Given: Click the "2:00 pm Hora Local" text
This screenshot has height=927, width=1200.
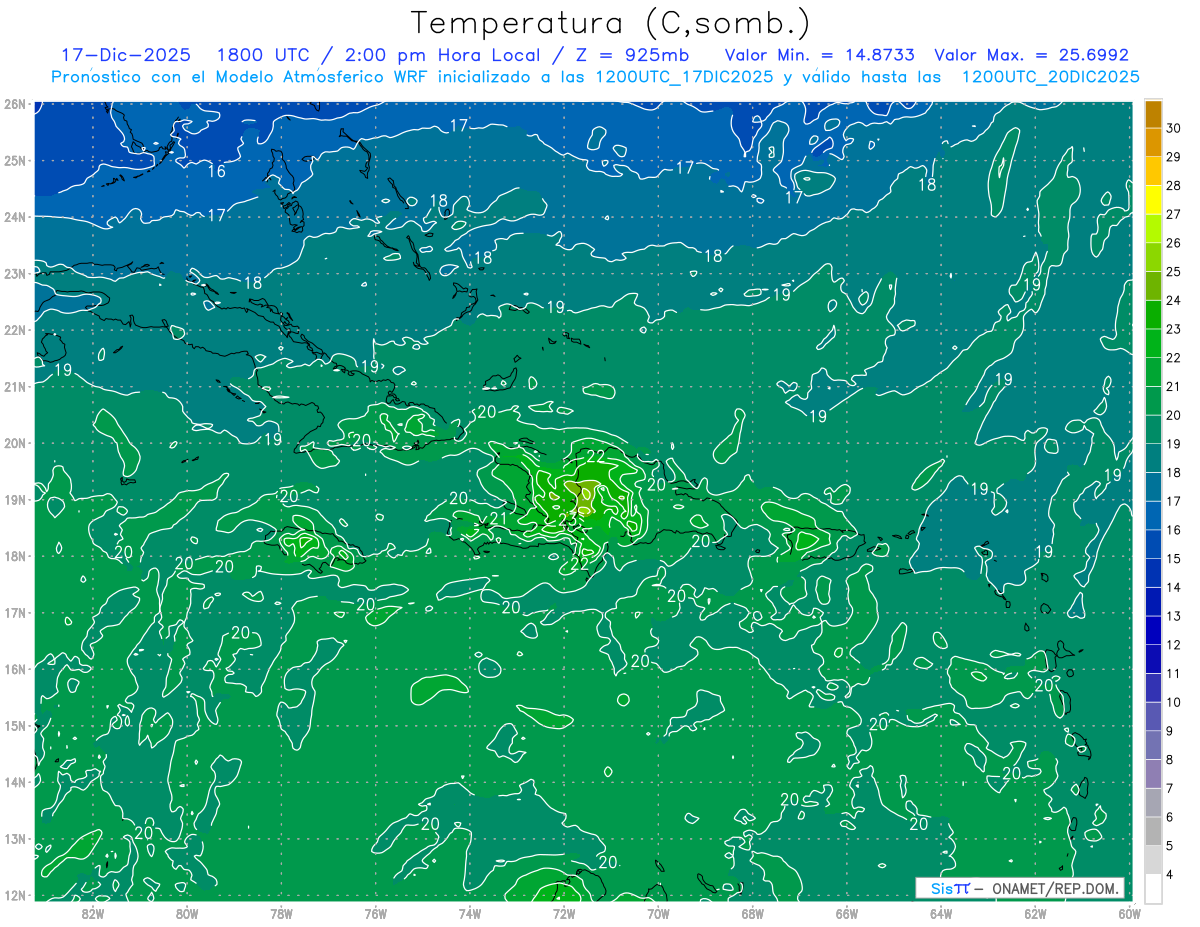Looking at the screenshot, I should click(x=442, y=55).
